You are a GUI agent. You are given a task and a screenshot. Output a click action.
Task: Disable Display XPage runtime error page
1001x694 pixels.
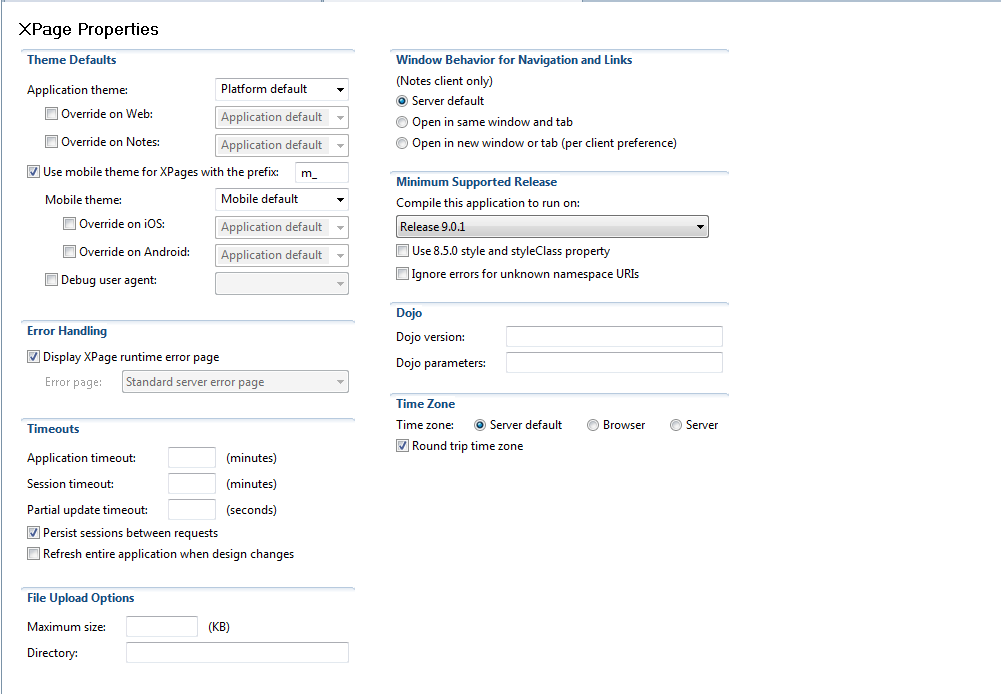pos(34,357)
